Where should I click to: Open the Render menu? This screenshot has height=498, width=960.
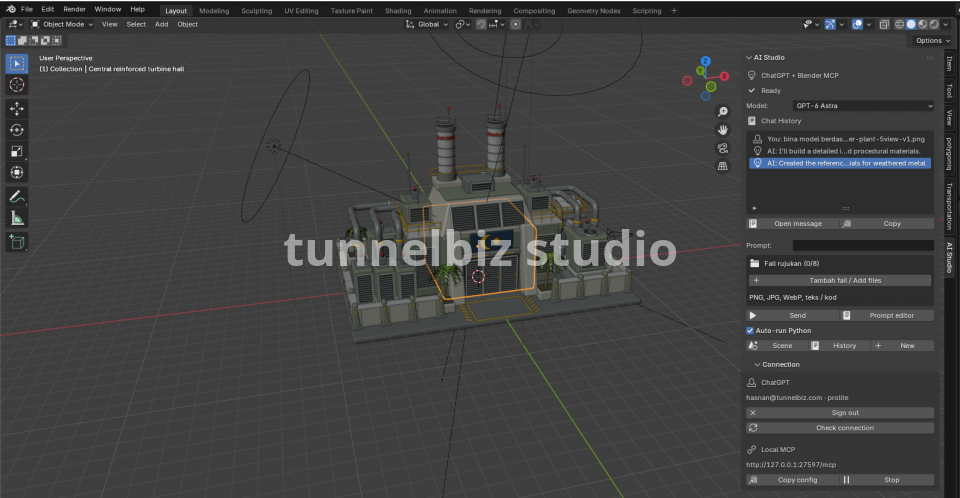point(75,9)
